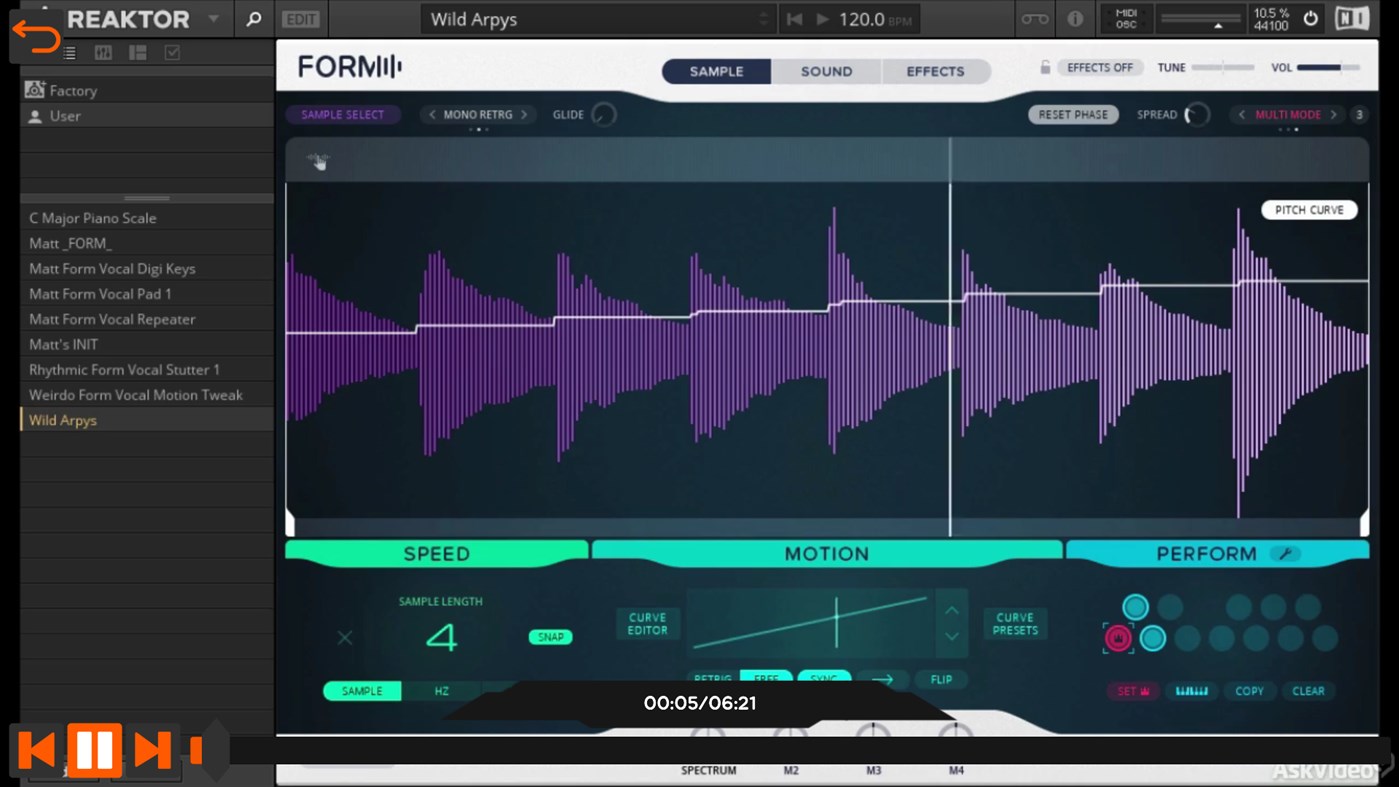
Task: Click the RESET PHASE button
Action: click(1073, 115)
